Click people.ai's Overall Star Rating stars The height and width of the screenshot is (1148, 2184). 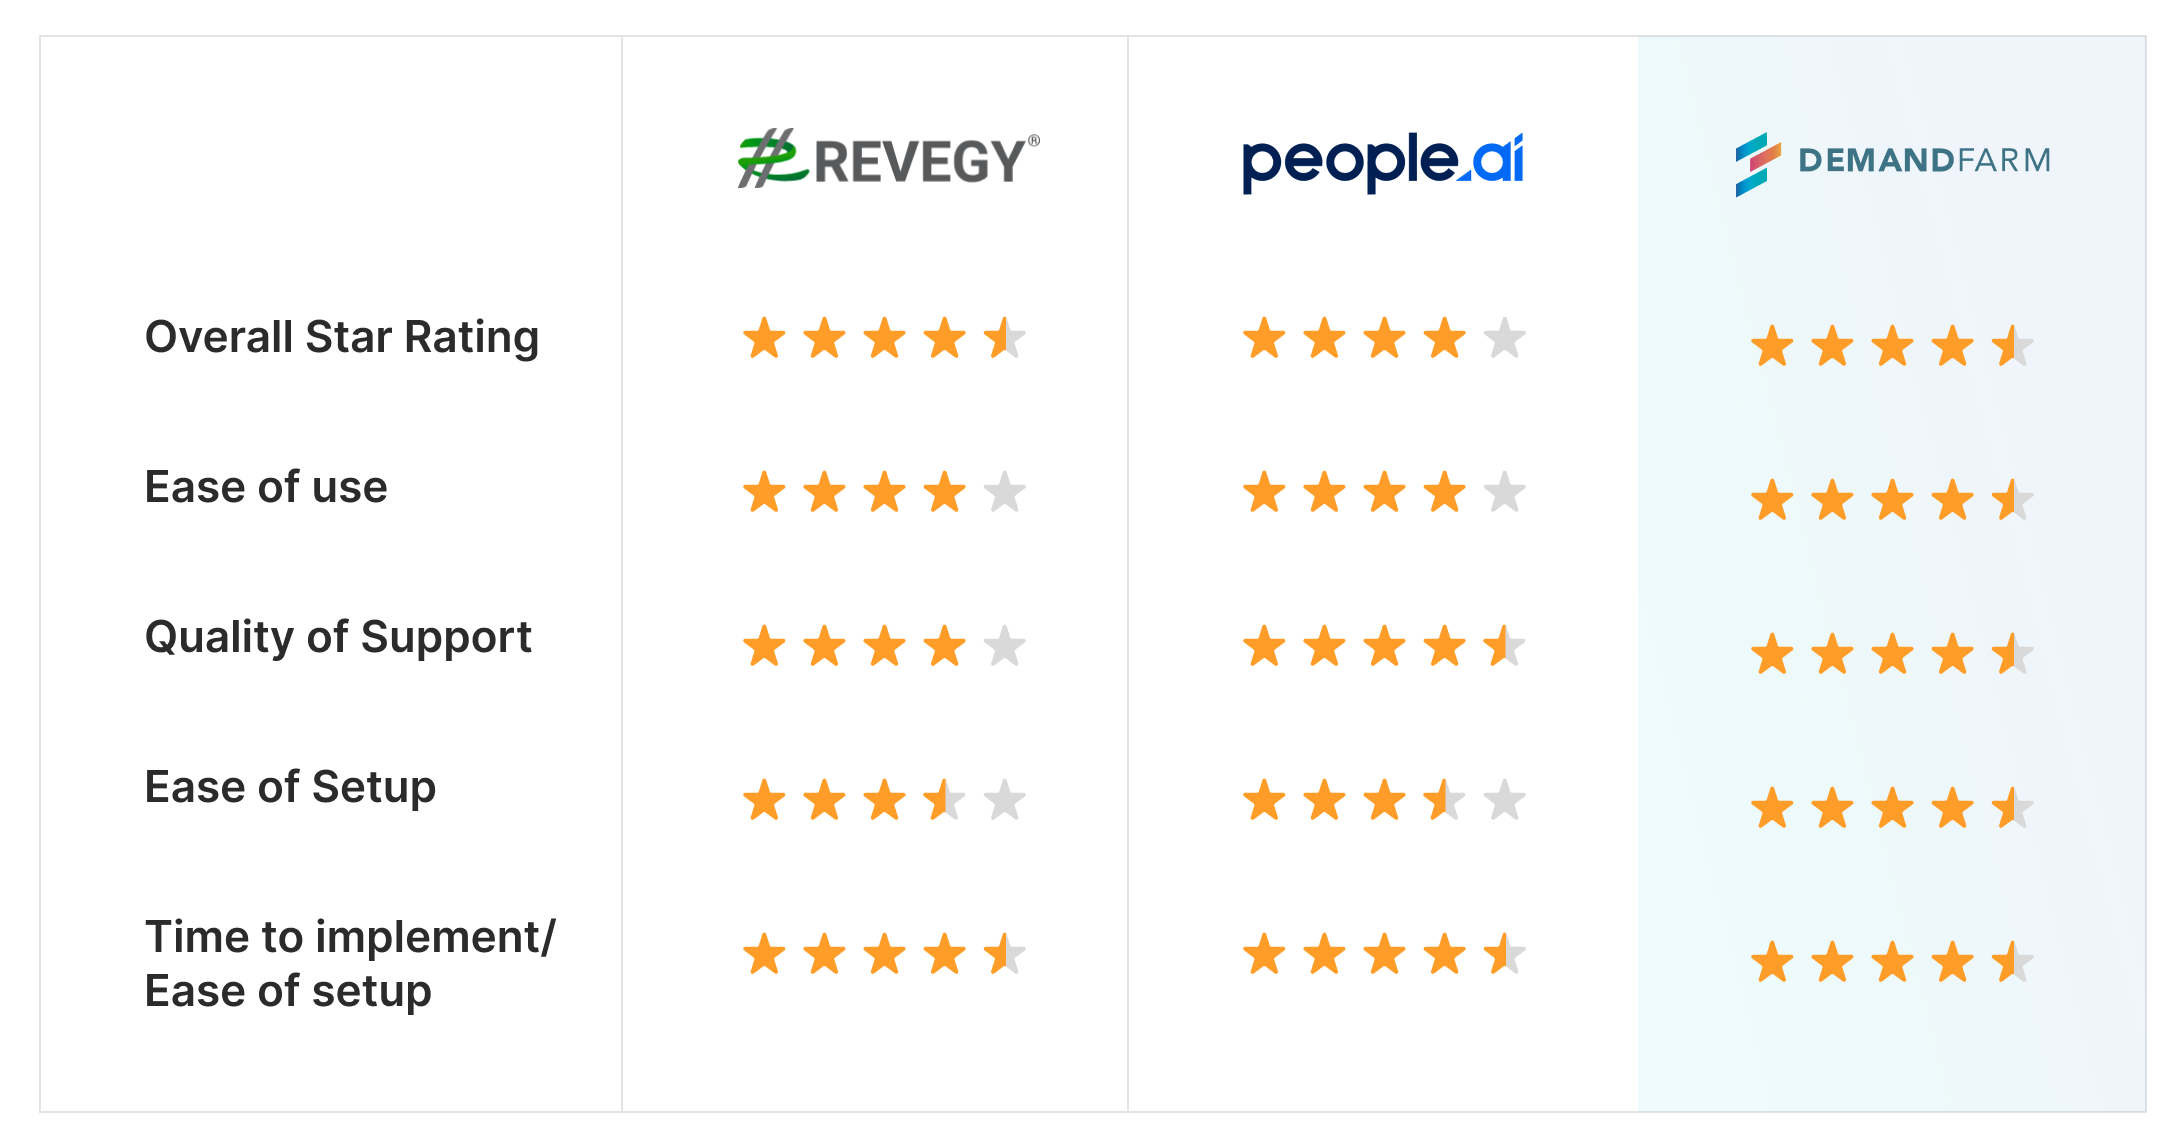pos(1385,338)
